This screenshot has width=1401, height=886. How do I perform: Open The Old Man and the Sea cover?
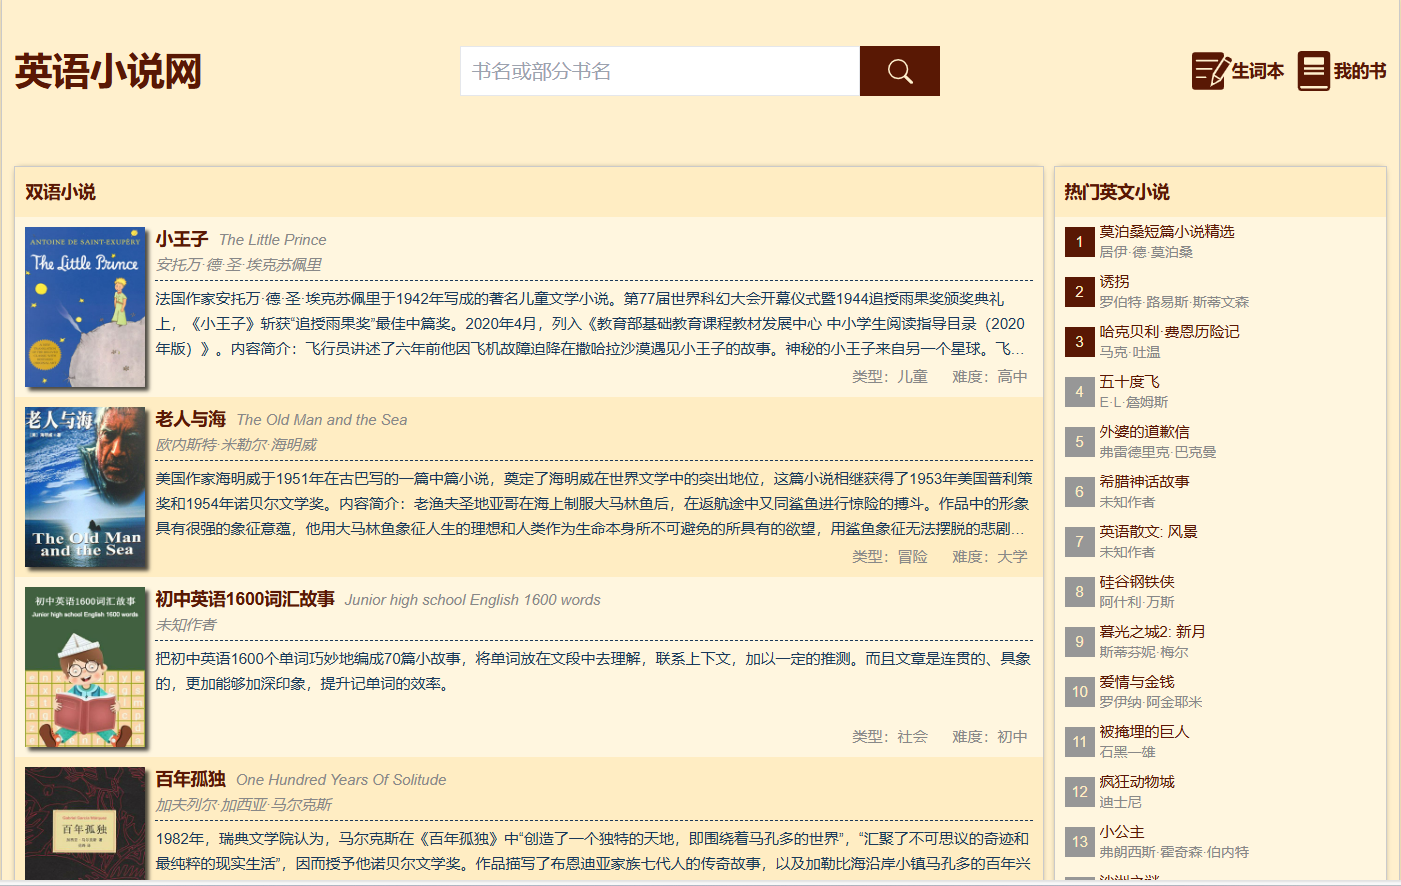click(x=85, y=487)
